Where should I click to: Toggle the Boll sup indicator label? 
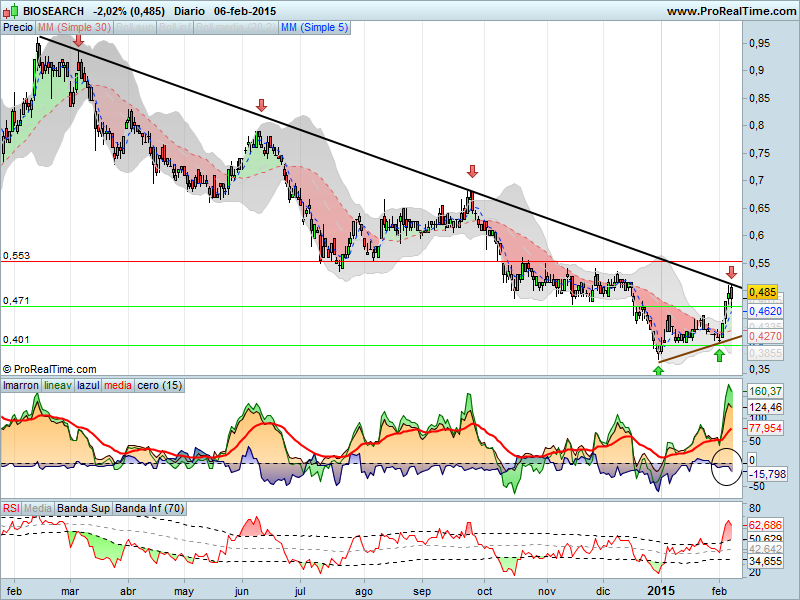[135, 28]
